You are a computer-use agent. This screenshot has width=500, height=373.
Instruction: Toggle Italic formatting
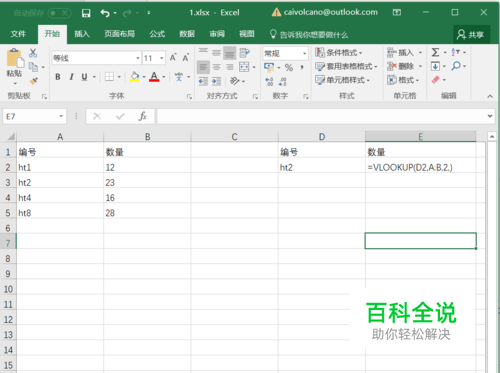71,77
